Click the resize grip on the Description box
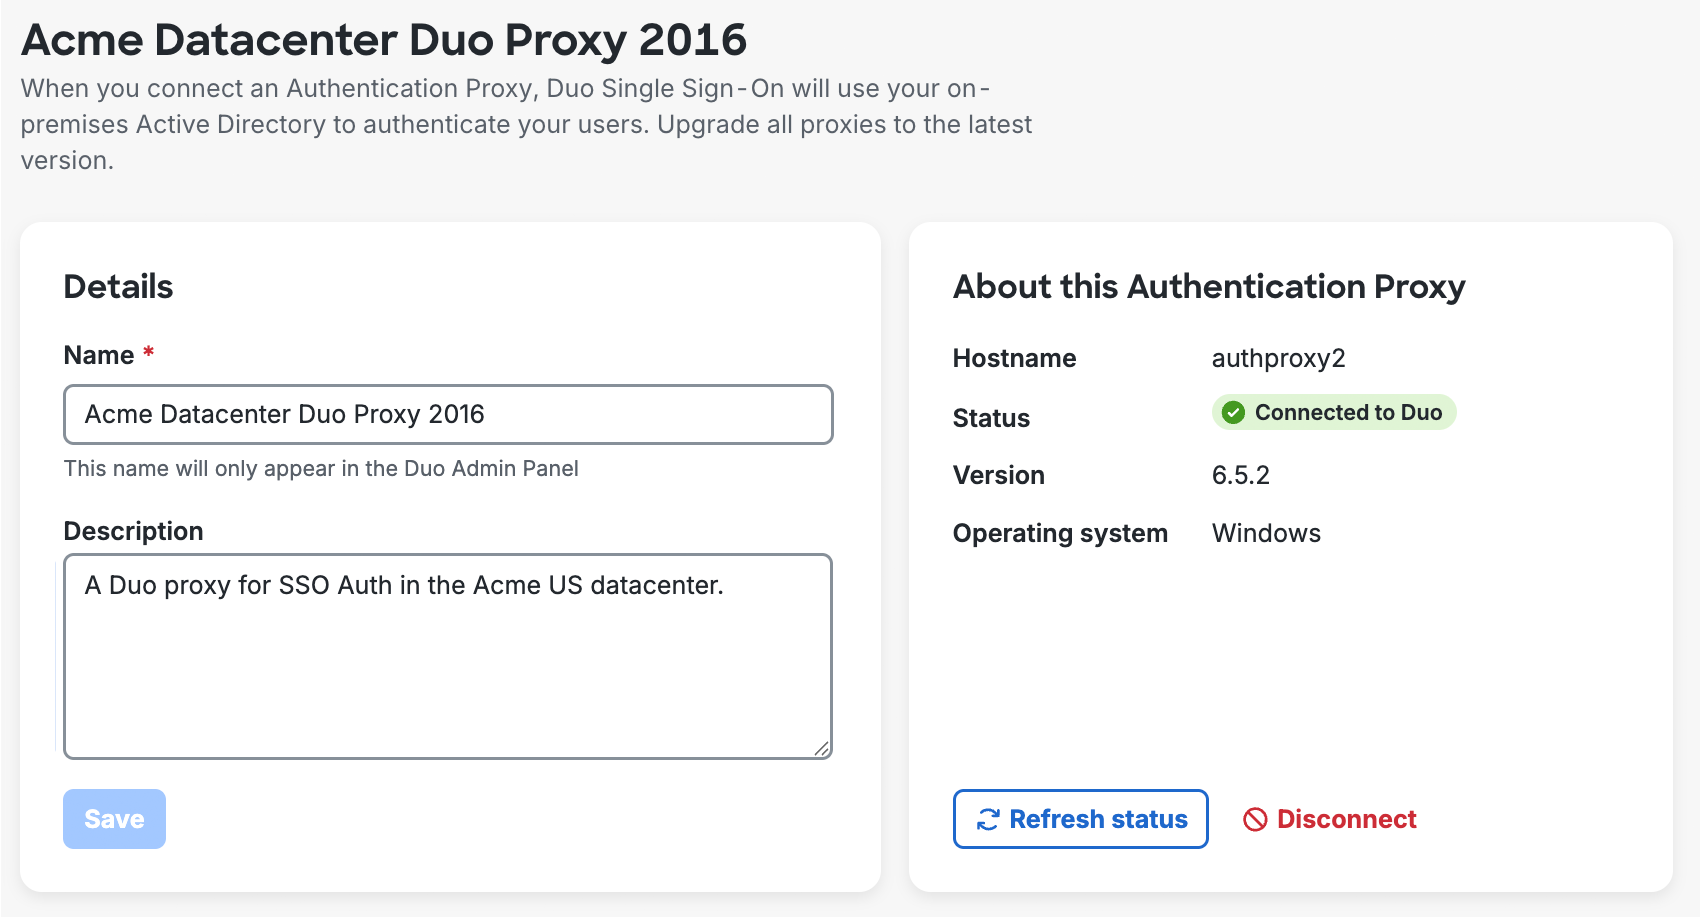This screenshot has width=1700, height=917. (822, 748)
